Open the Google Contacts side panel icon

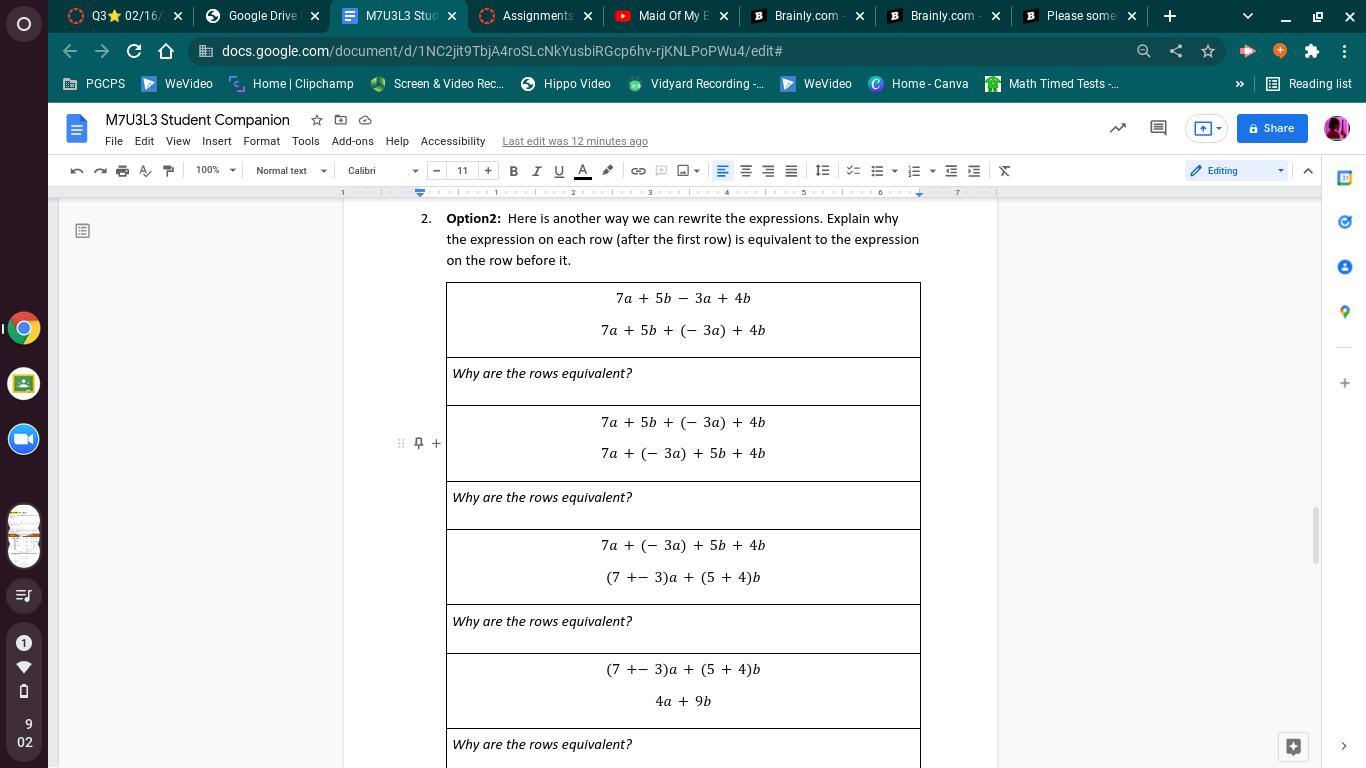point(1344,267)
